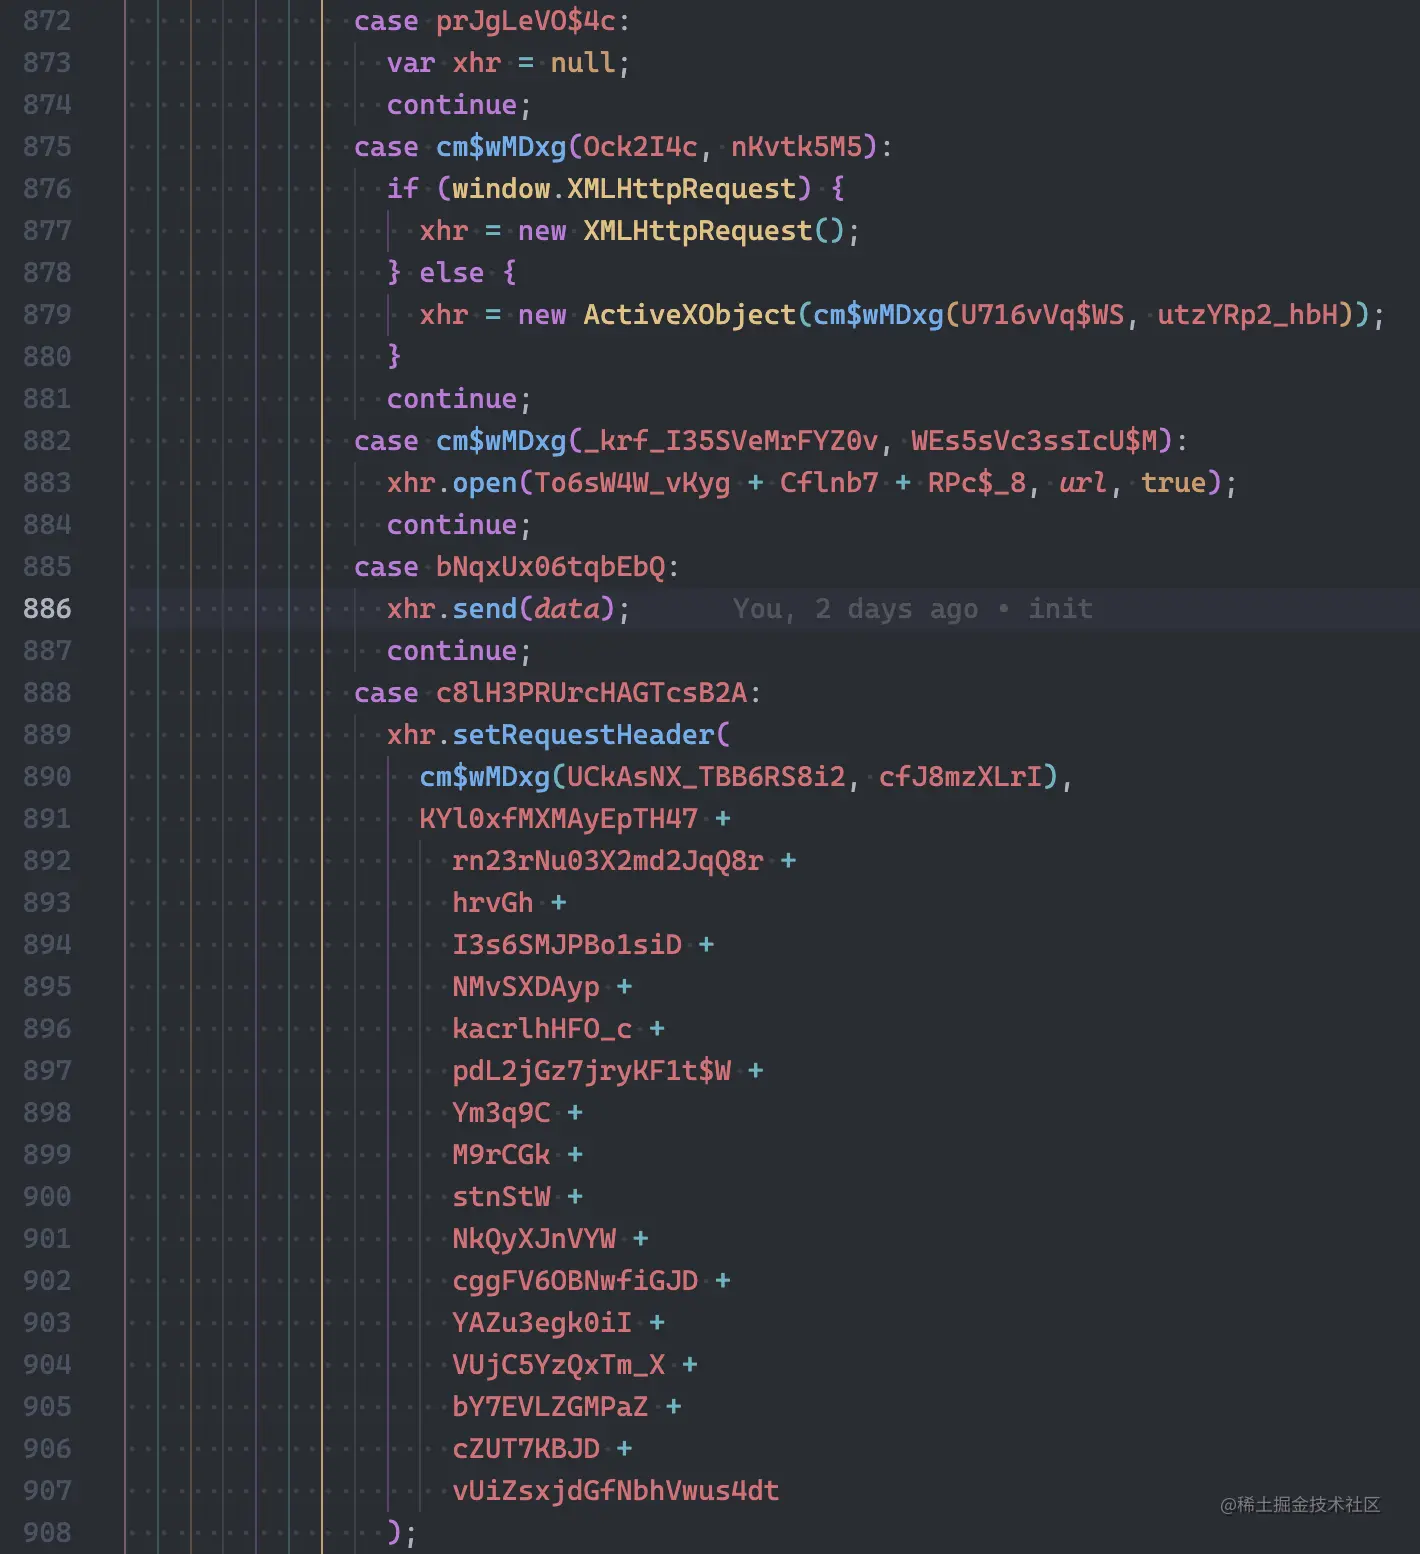Click the variable hrvGh
Screen dimensions: 1420x1554
[x=493, y=903]
